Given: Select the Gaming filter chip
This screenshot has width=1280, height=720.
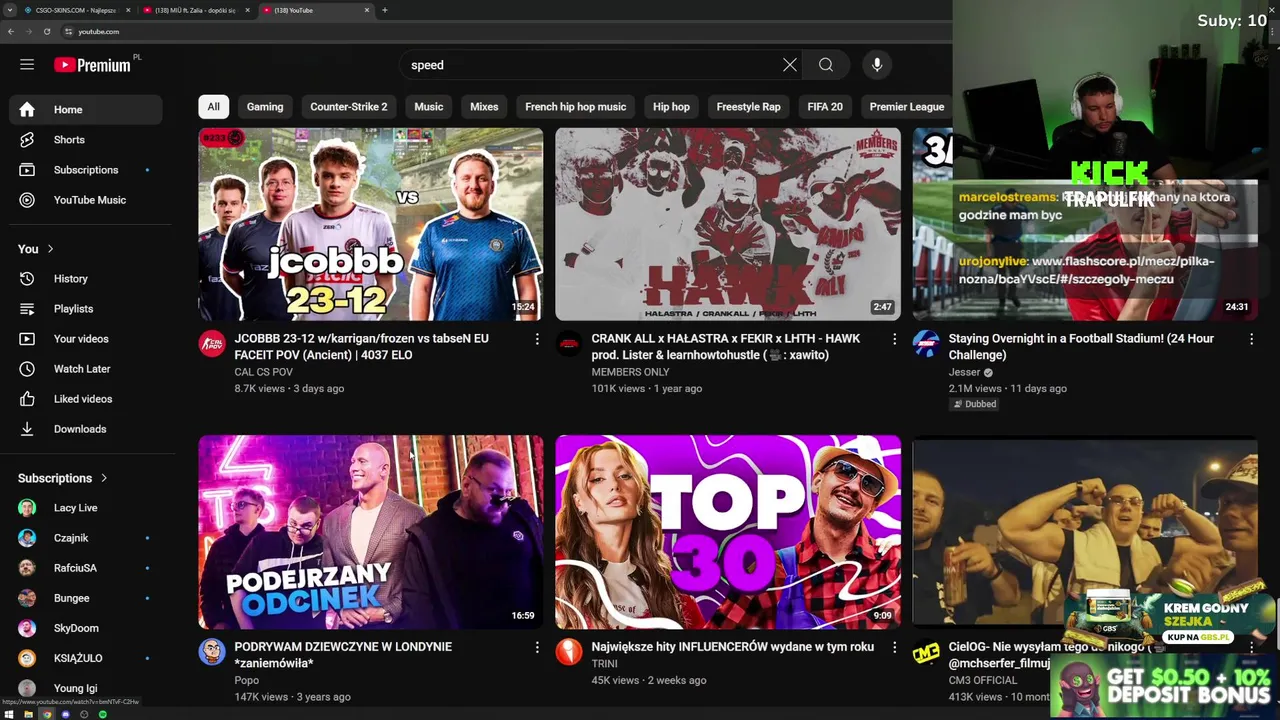Looking at the screenshot, I should point(265,107).
